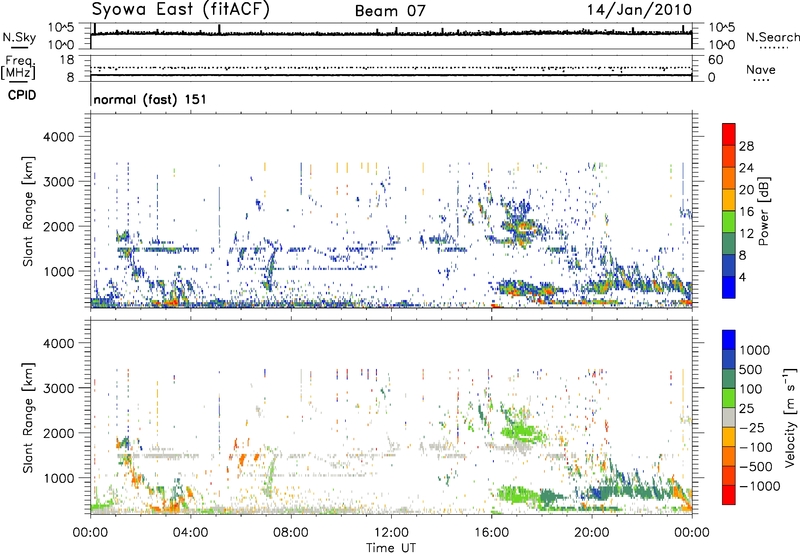The height and width of the screenshot is (554, 800).
Task: Click the blue 1000 velocity colorbar segment
Action: 729,340
